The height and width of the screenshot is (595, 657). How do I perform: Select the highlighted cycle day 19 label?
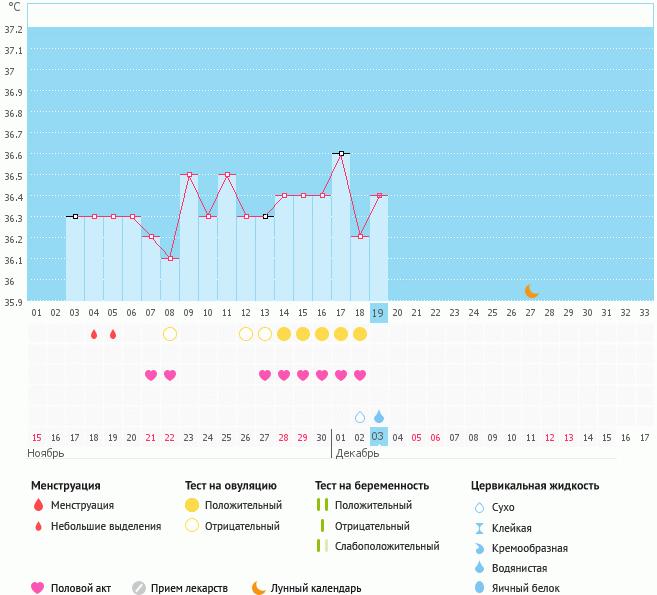379,312
